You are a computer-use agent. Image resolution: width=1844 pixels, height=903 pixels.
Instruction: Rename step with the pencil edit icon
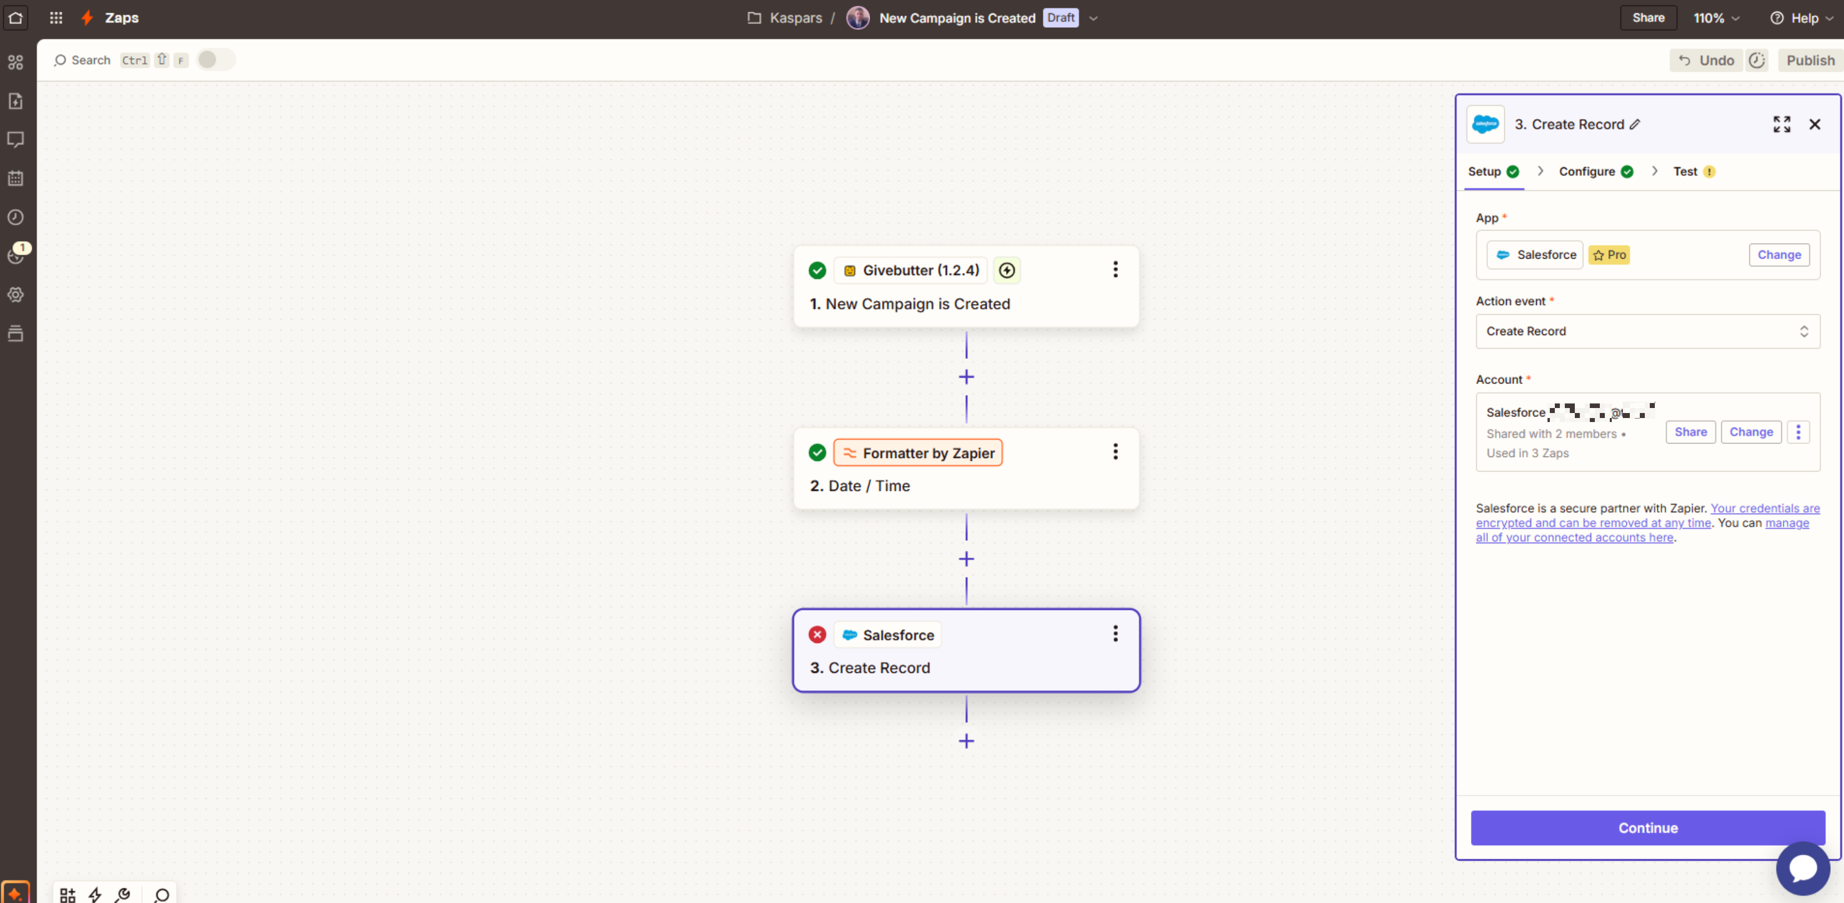[x=1635, y=124]
